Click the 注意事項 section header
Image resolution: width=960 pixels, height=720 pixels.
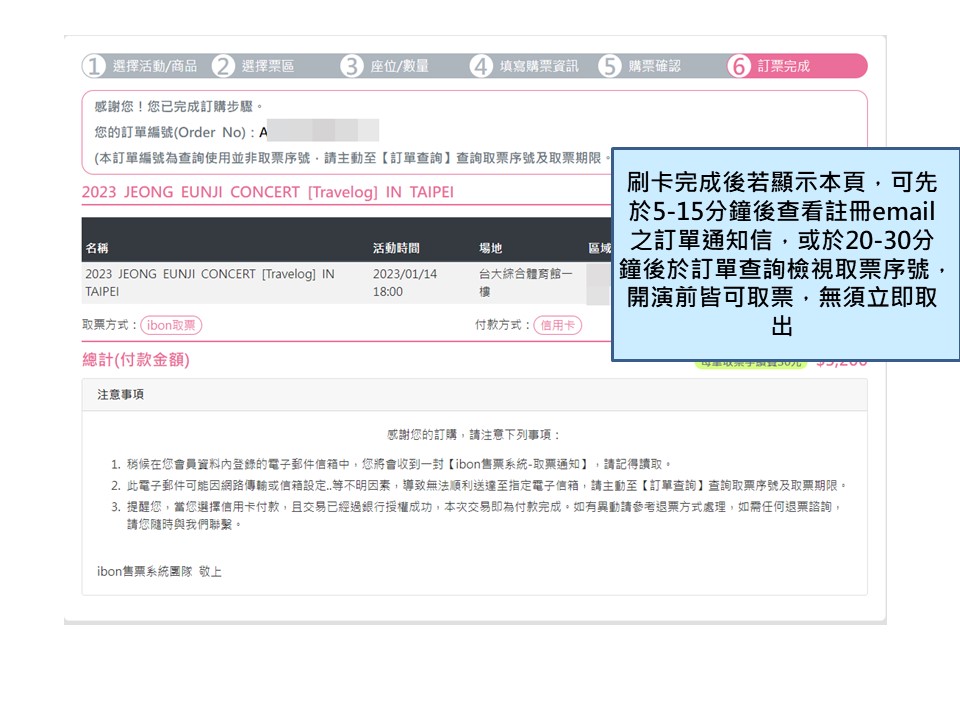(120, 395)
